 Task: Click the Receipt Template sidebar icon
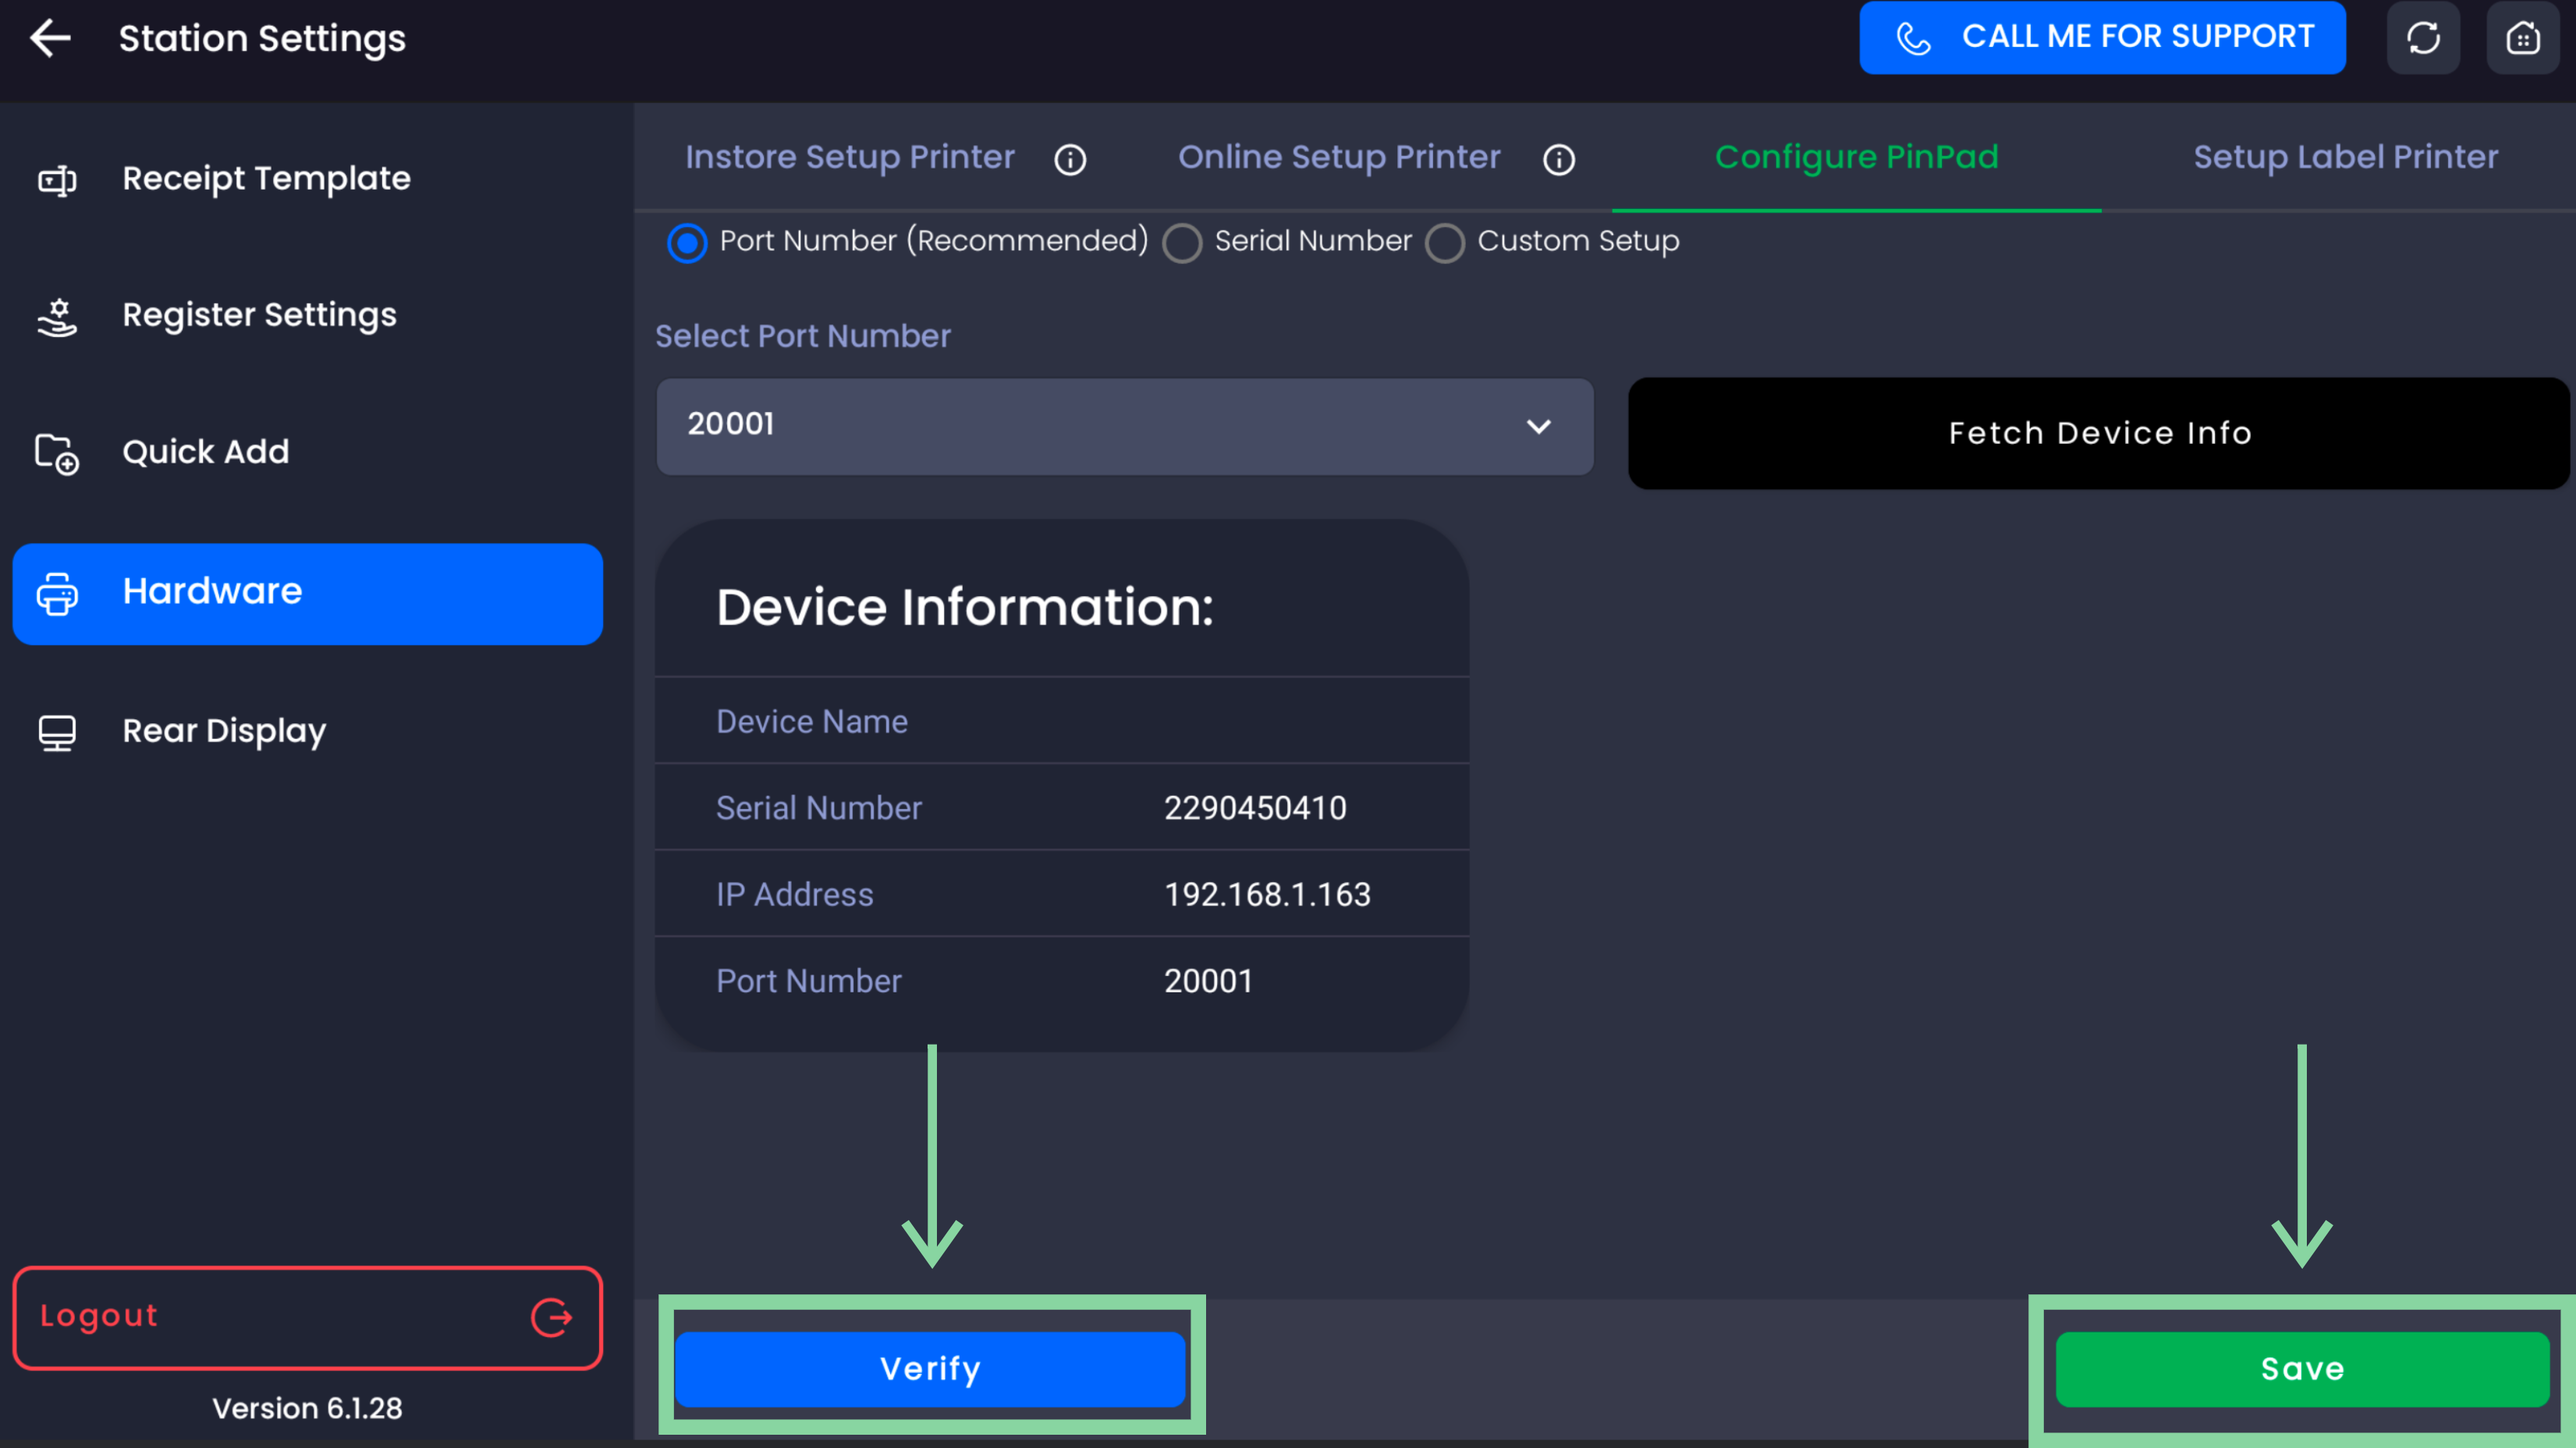pos(57,180)
